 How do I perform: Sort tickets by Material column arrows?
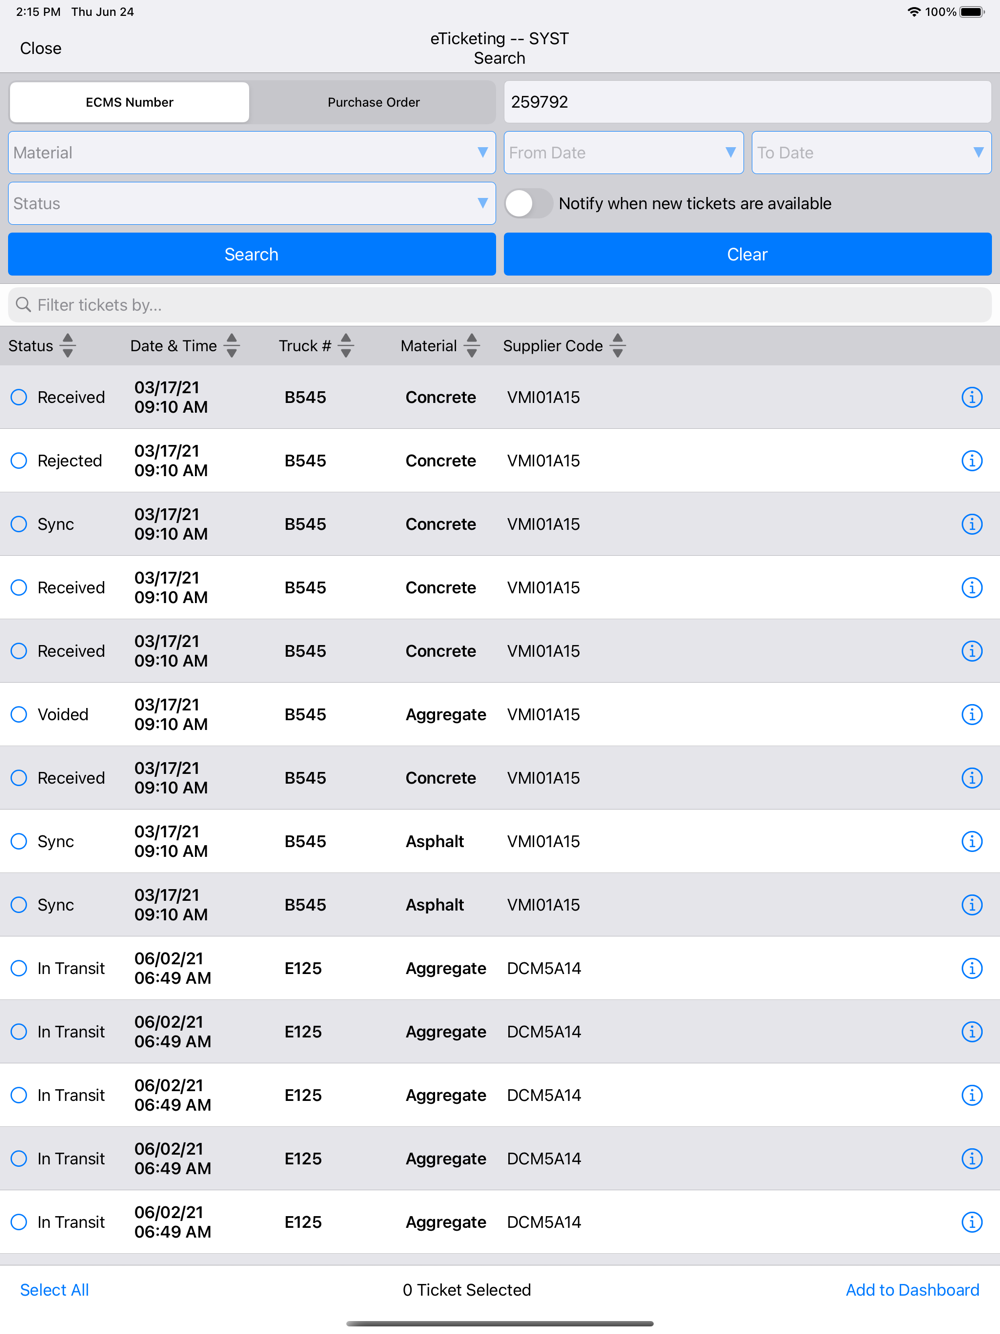pyautogui.click(x=472, y=346)
